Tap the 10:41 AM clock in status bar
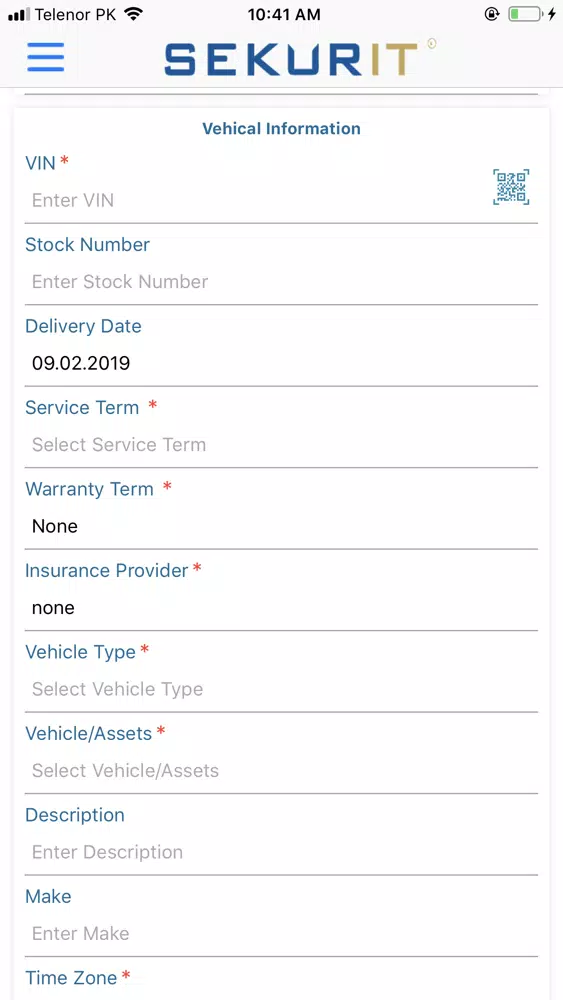The height and width of the screenshot is (1000, 563). 284,14
